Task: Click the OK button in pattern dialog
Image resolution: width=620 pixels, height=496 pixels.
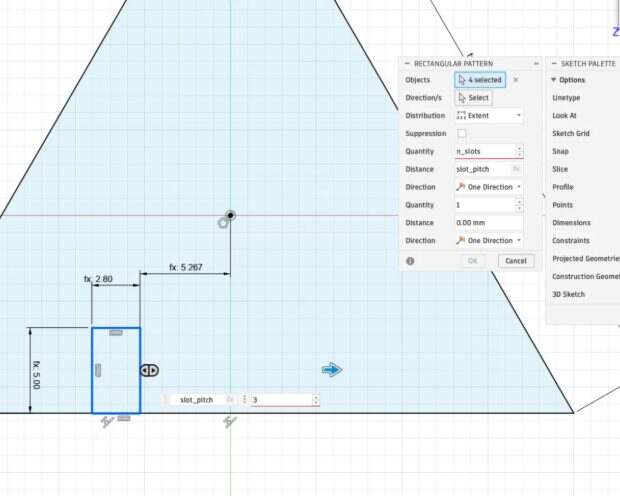Action: point(473,261)
